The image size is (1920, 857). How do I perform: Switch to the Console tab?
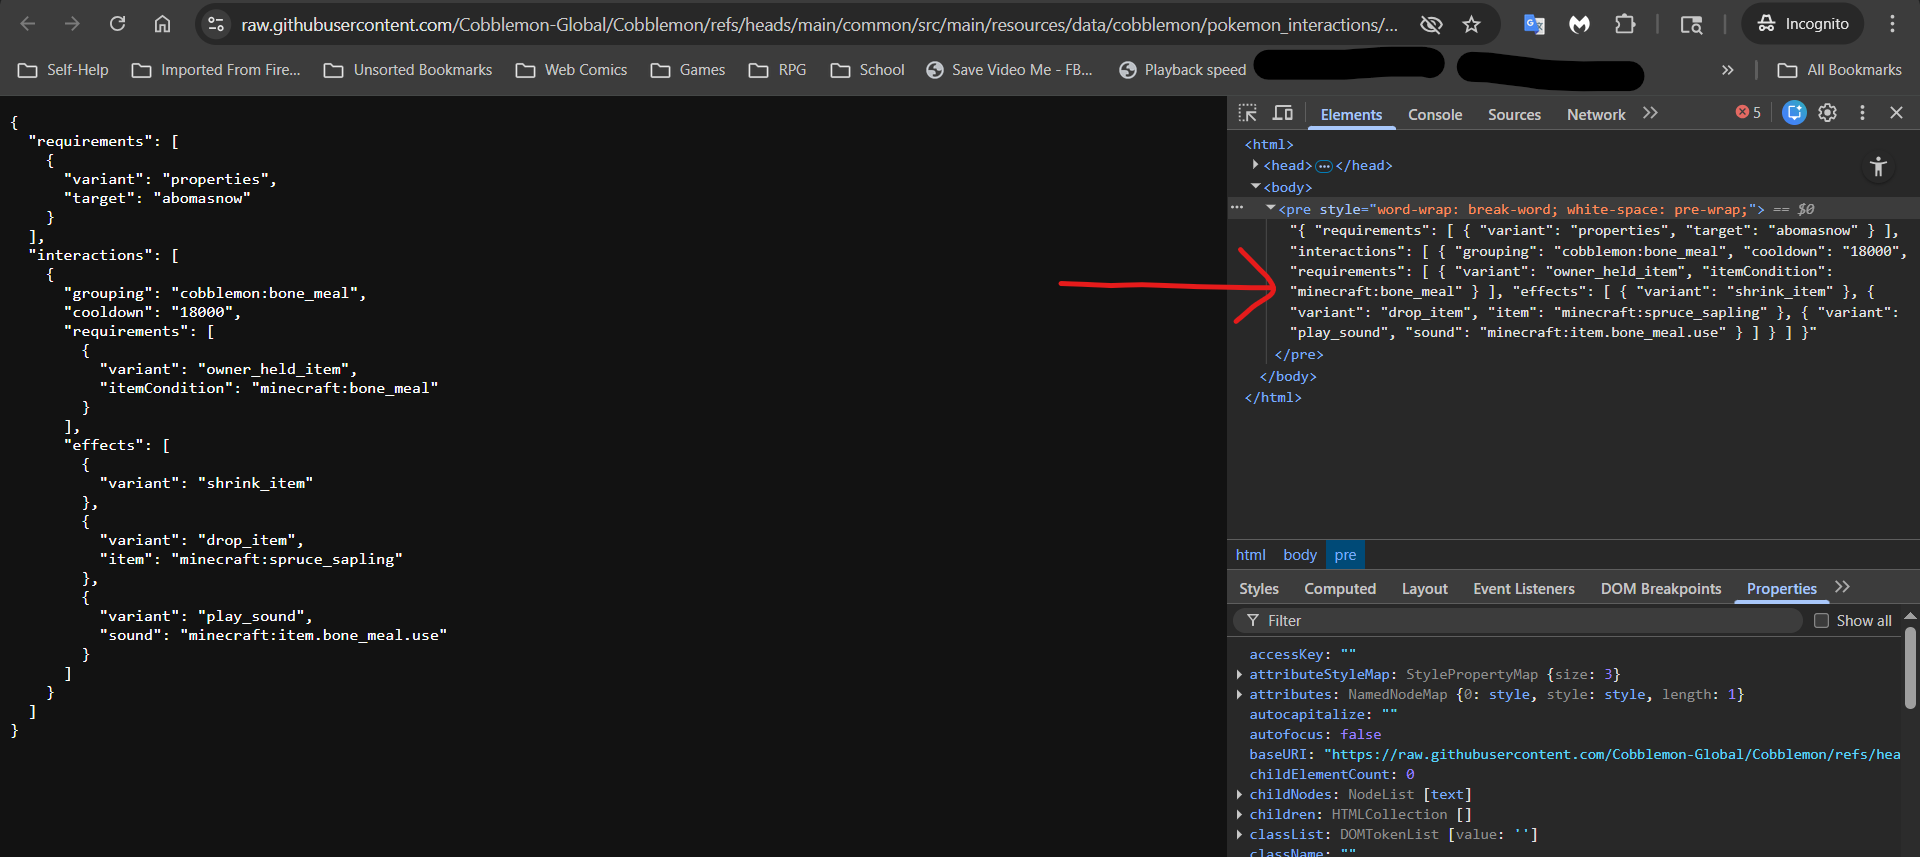click(x=1435, y=115)
